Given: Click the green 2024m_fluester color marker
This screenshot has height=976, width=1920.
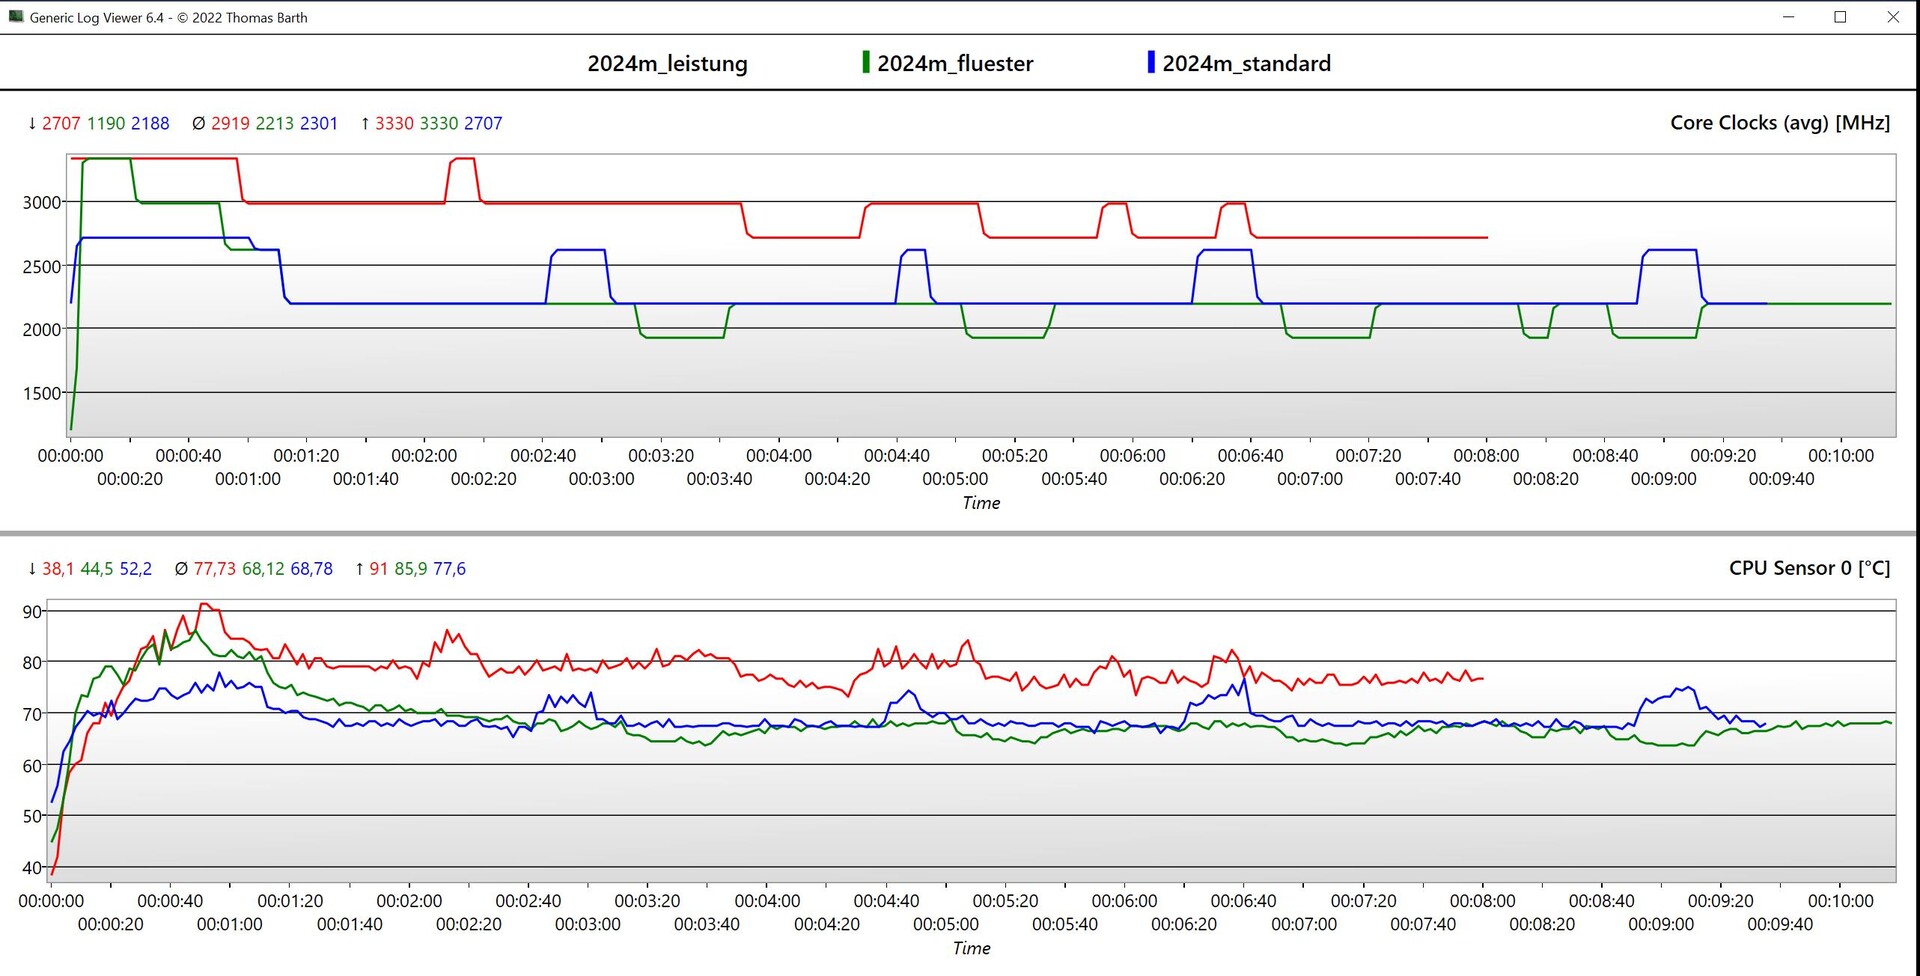Looking at the screenshot, I should pyautogui.click(x=866, y=62).
